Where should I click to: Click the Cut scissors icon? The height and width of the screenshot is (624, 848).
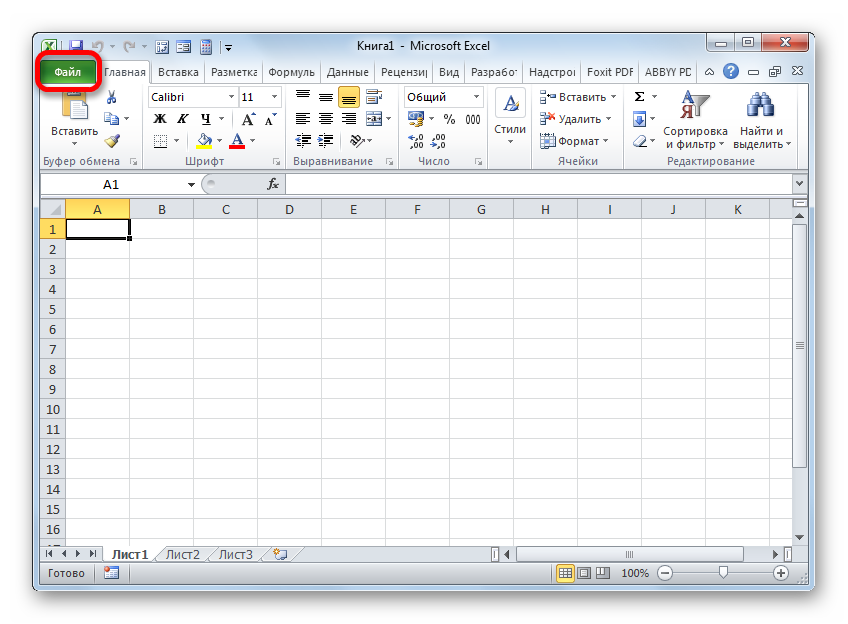tap(112, 97)
